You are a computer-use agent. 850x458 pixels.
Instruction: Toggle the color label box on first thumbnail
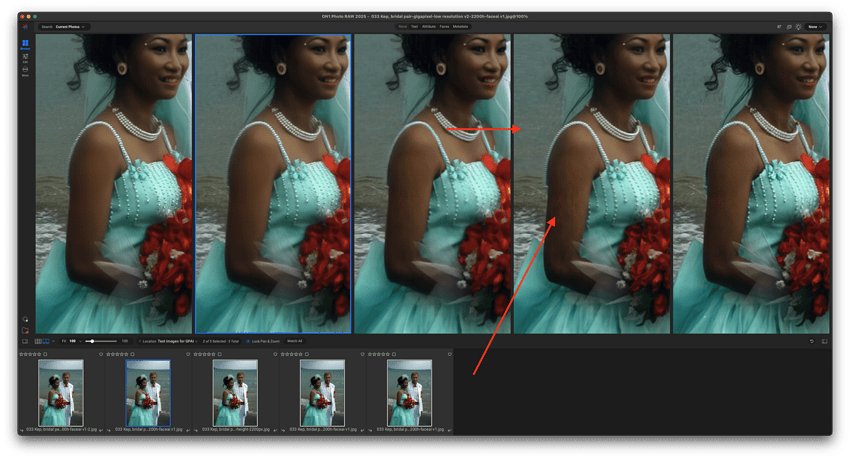(x=45, y=354)
